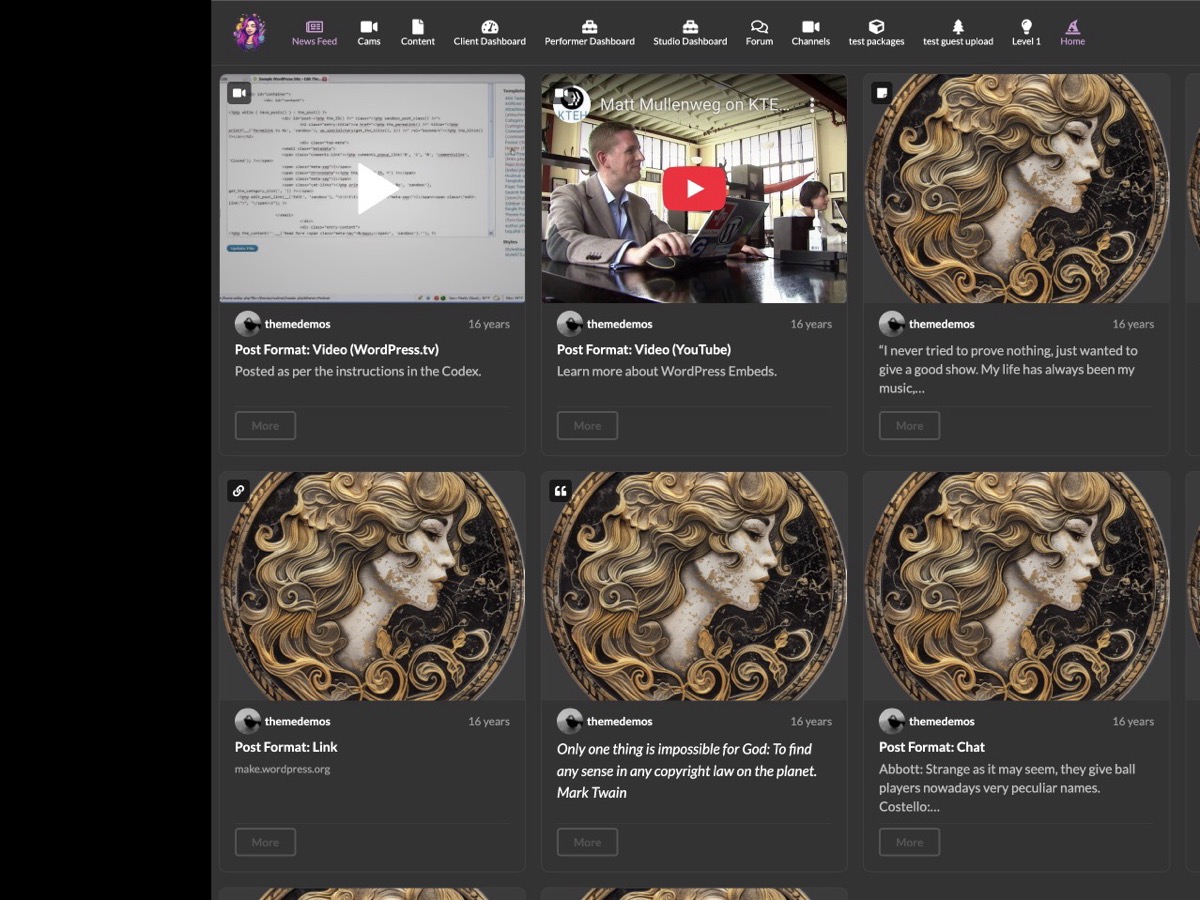Play the Matt Mullenweg YouTube video
The width and height of the screenshot is (1200, 900).
694,190
